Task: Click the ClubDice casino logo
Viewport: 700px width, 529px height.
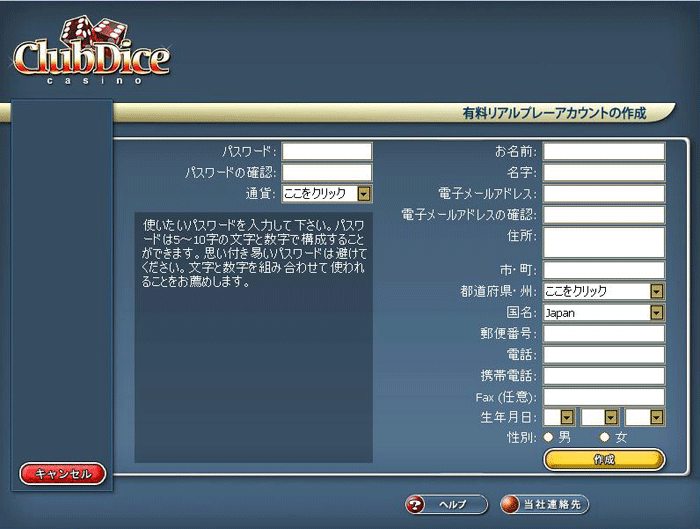Action: click(x=91, y=50)
